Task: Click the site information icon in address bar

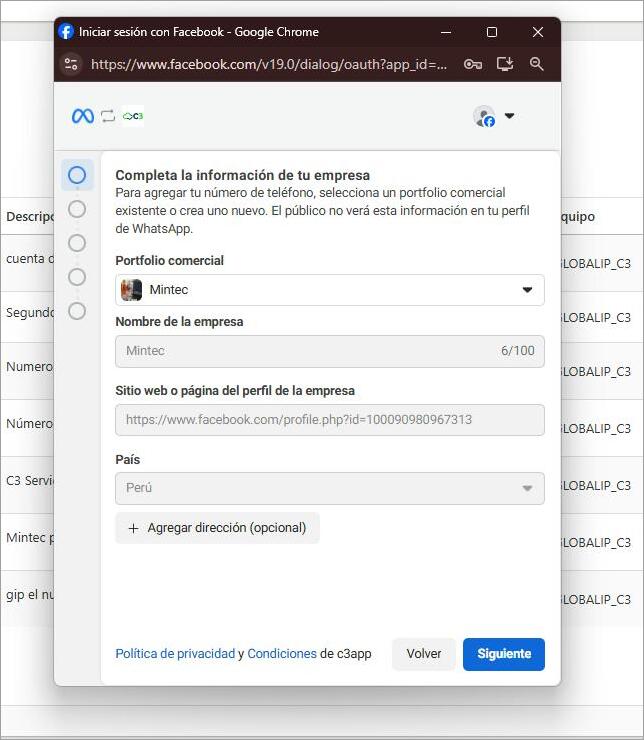Action: click(x=71, y=64)
